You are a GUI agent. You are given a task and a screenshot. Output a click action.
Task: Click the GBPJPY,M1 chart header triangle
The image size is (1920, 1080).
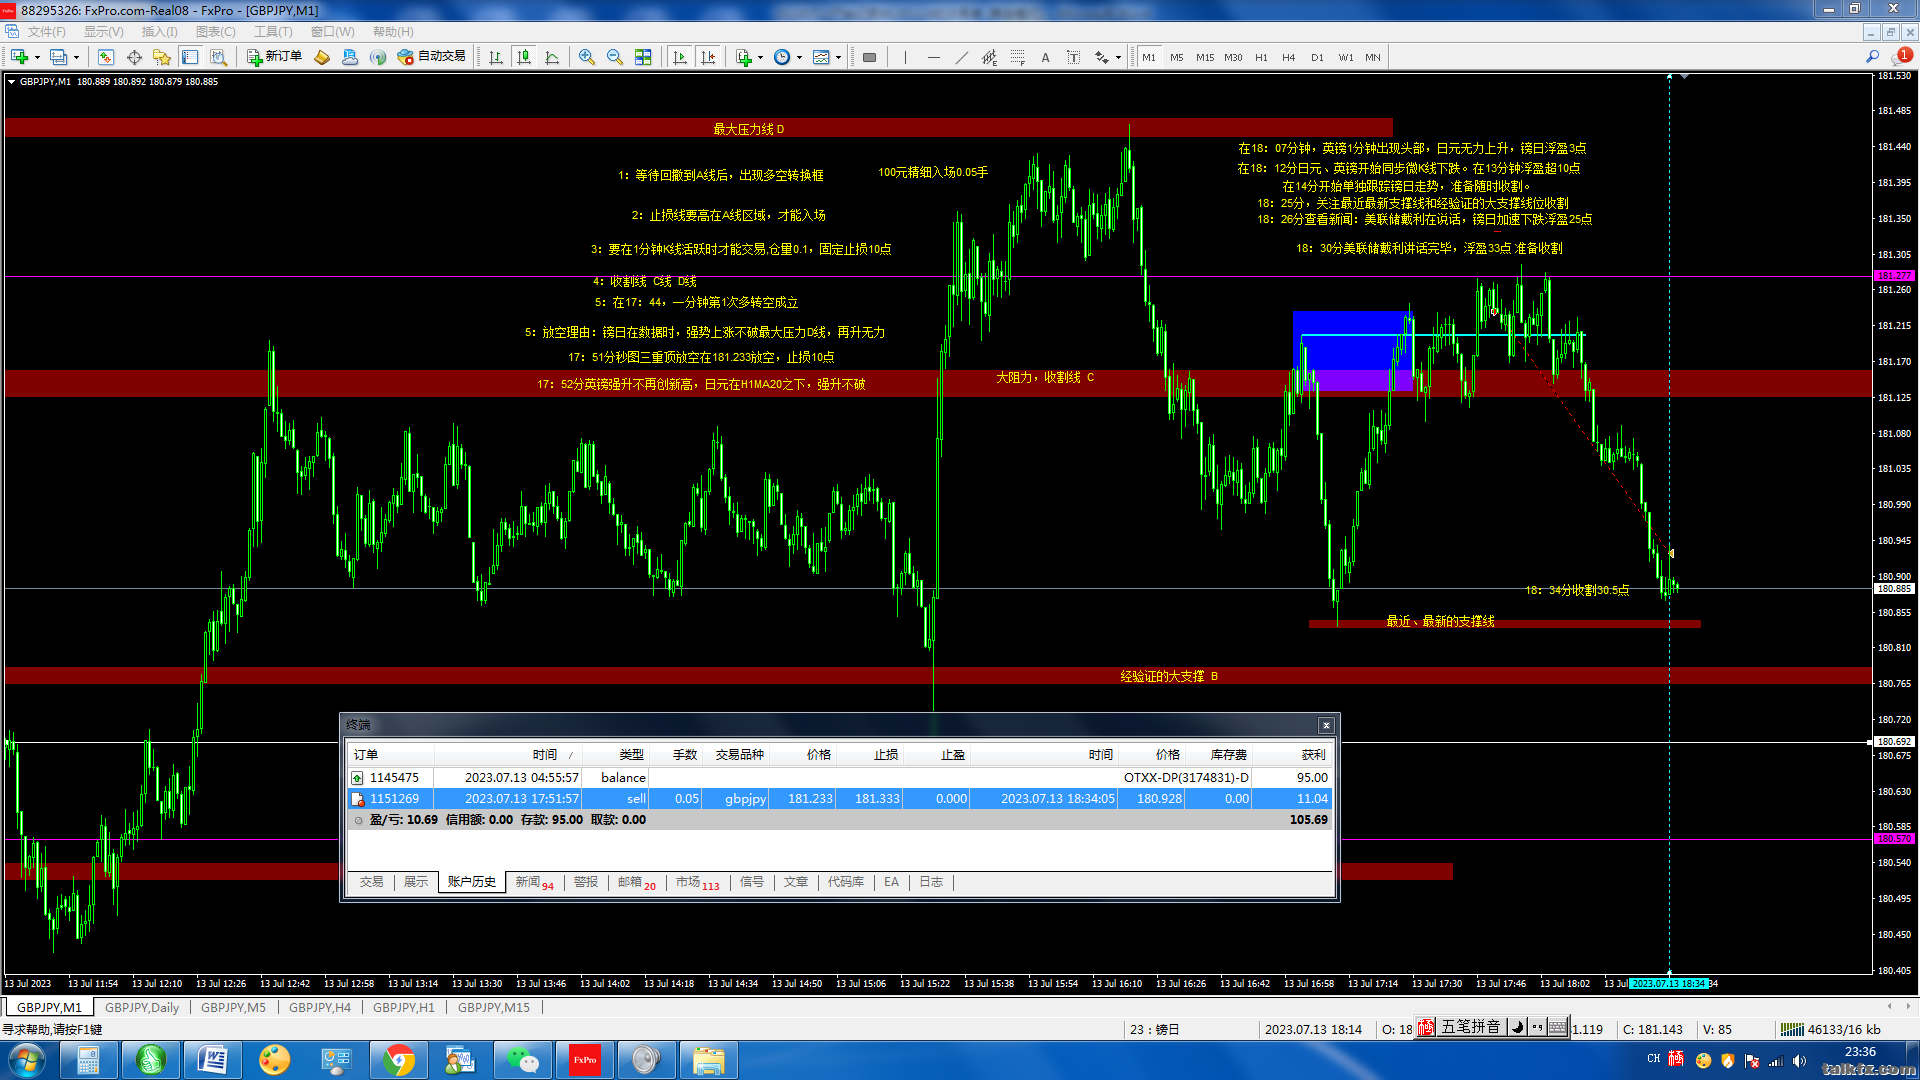click(x=11, y=82)
